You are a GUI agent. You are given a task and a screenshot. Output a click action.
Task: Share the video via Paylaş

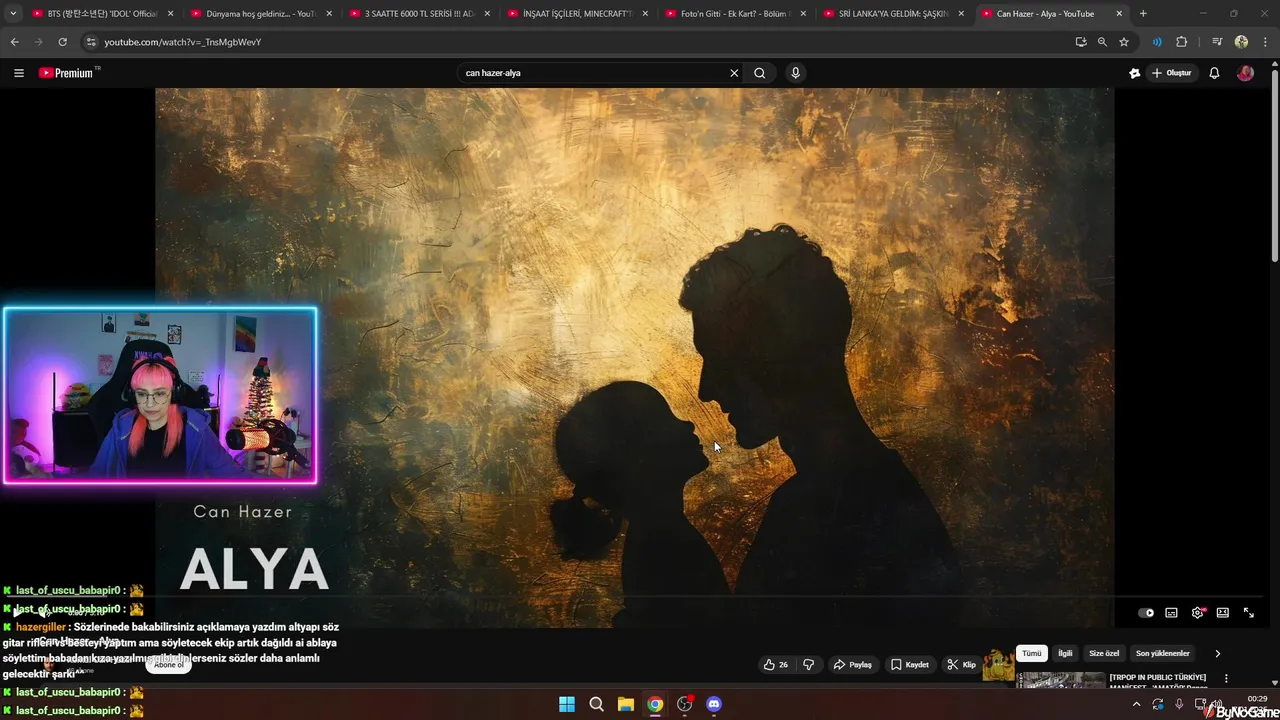853,664
